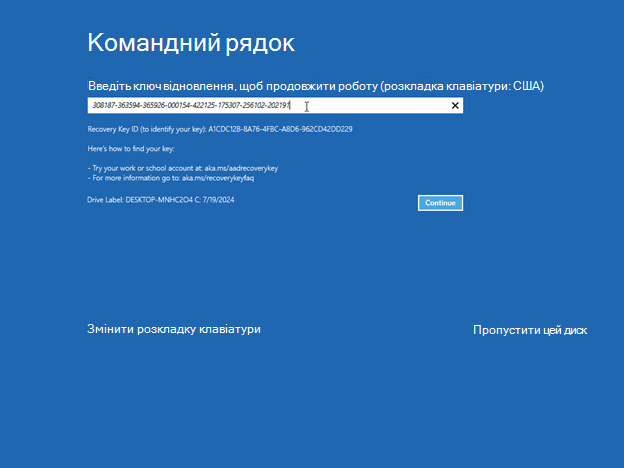624x468 pixels.
Task: Click the Введіть ключ відновлення prompt text
Action: (x=316, y=86)
